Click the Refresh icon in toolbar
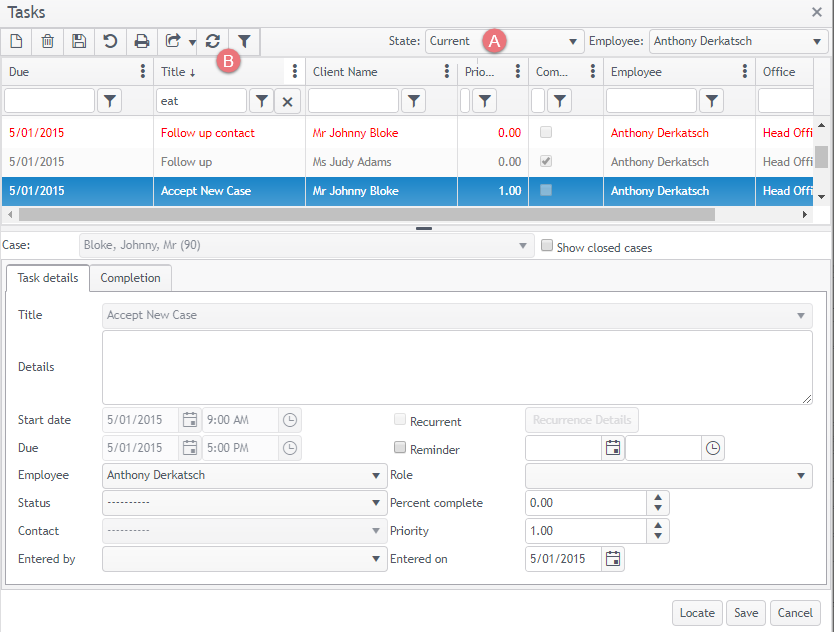This screenshot has height=632, width=834. pyautogui.click(x=212, y=41)
